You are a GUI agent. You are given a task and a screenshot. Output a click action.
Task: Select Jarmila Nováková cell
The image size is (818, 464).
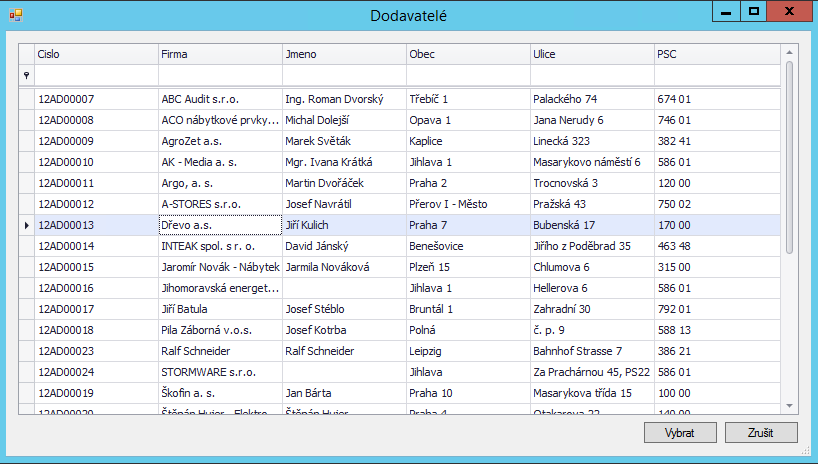click(344, 267)
